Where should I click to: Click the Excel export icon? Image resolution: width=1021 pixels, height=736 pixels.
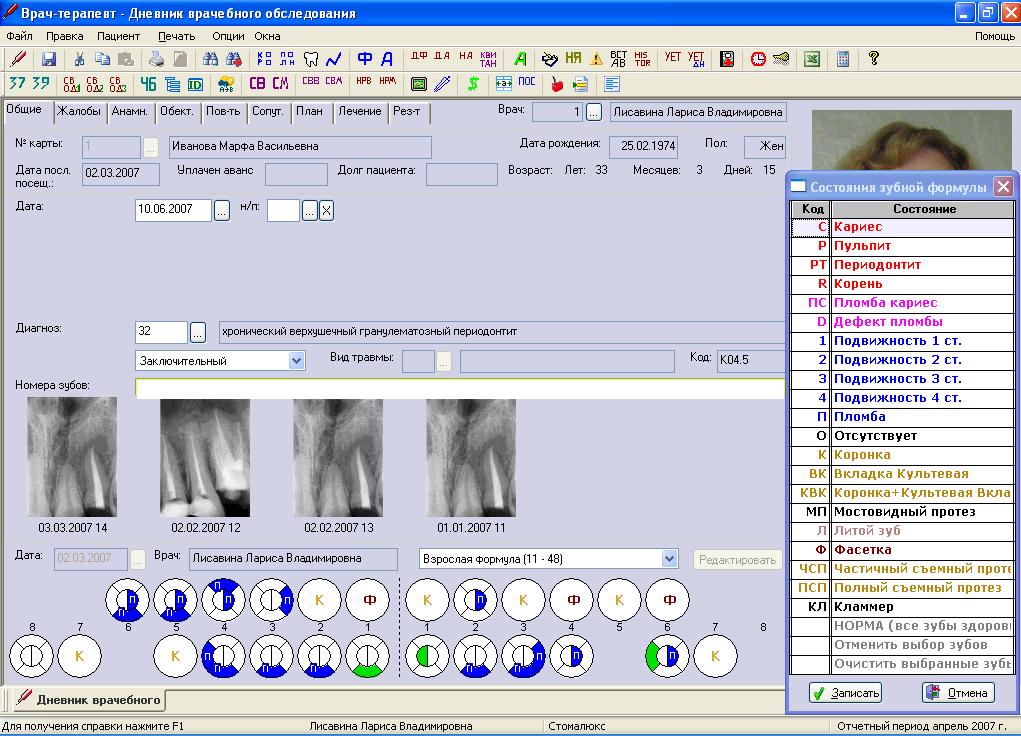coord(812,59)
